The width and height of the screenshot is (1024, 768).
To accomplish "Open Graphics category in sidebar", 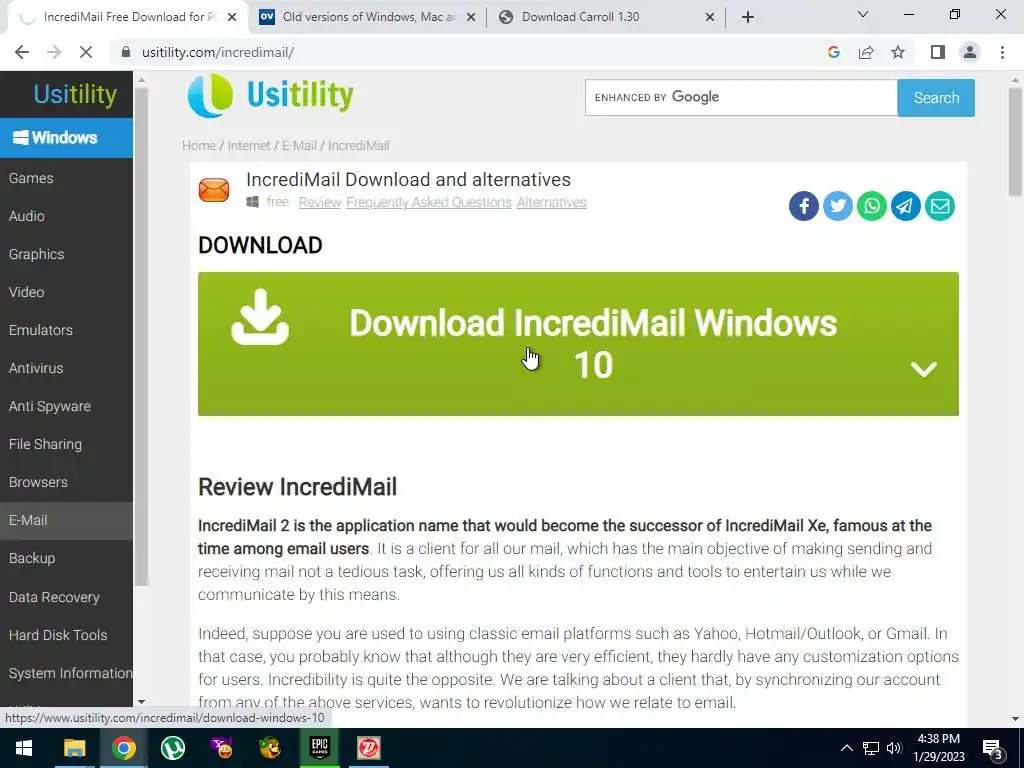I will 66,254.
